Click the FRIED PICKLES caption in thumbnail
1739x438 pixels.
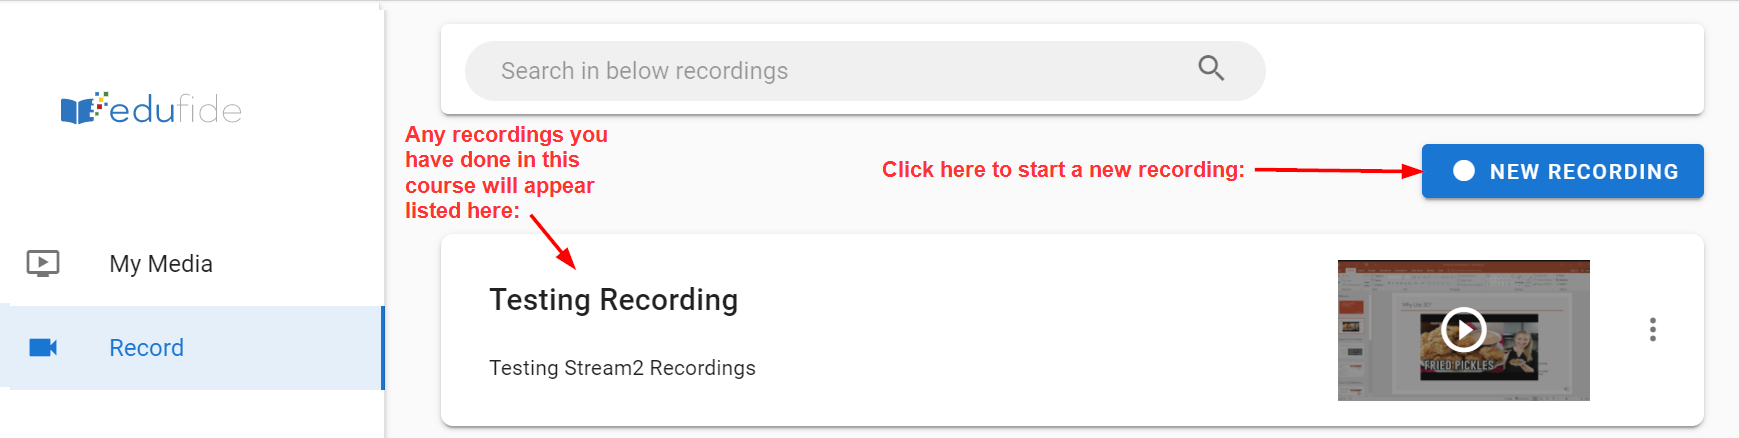tap(1459, 366)
